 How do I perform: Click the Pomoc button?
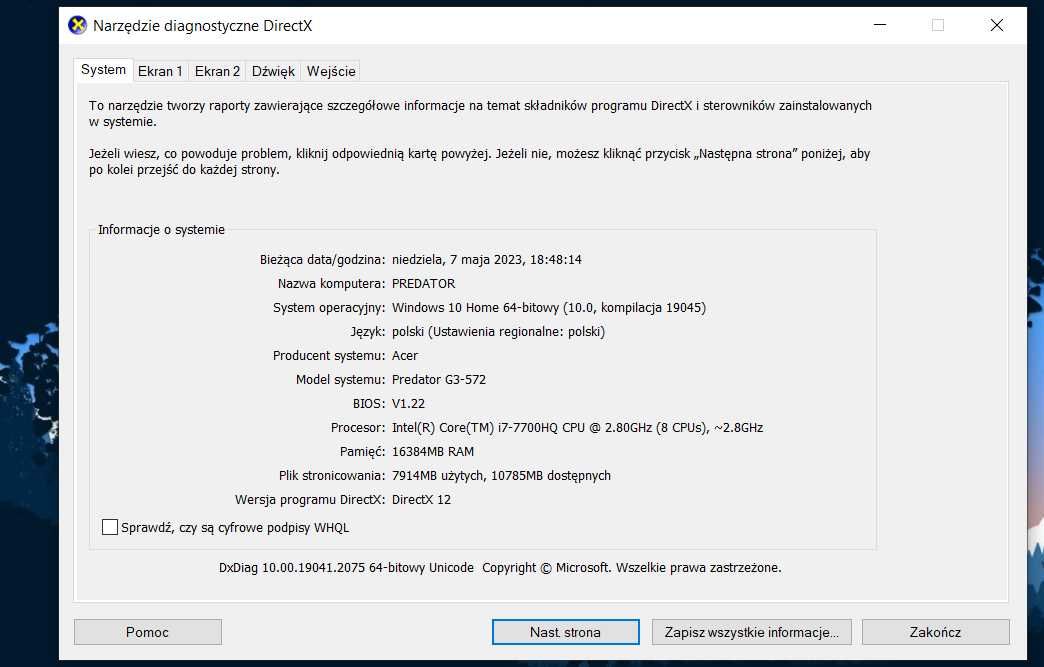point(148,632)
